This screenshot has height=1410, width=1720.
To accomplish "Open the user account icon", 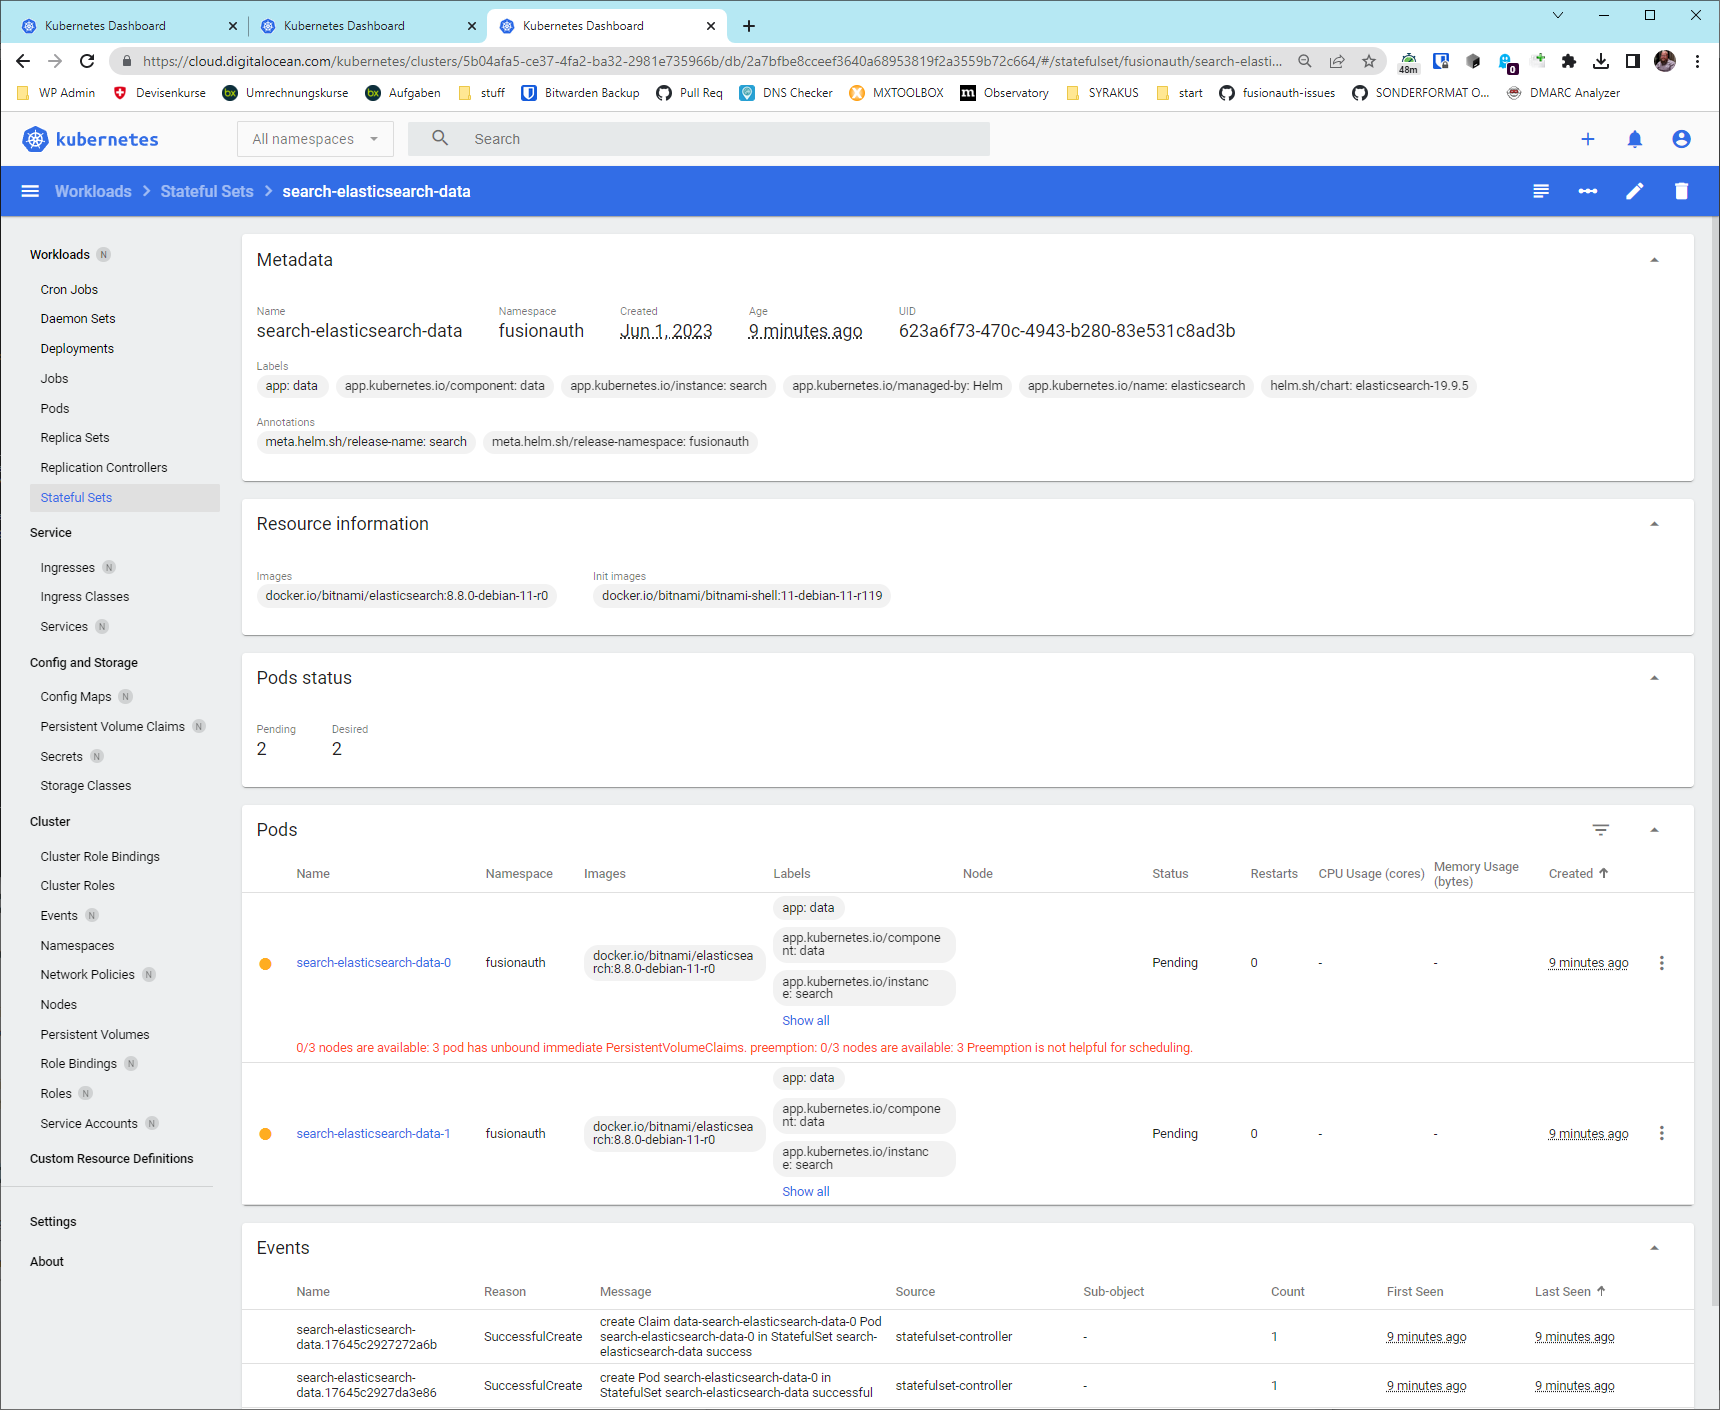I will pyautogui.click(x=1681, y=139).
